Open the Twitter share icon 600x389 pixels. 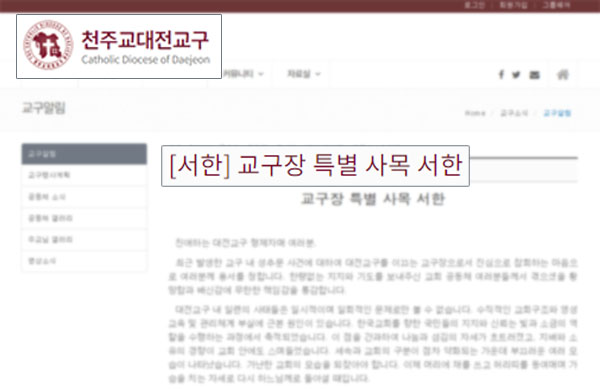pos(516,75)
